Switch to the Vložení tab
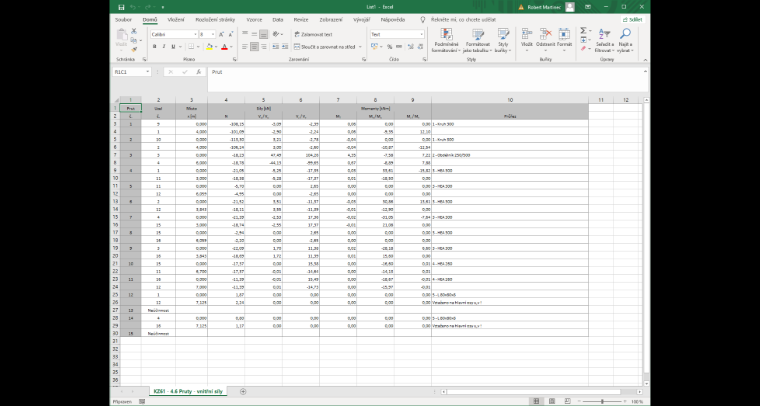Screen dimensions: 760x406 coord(175,20)
